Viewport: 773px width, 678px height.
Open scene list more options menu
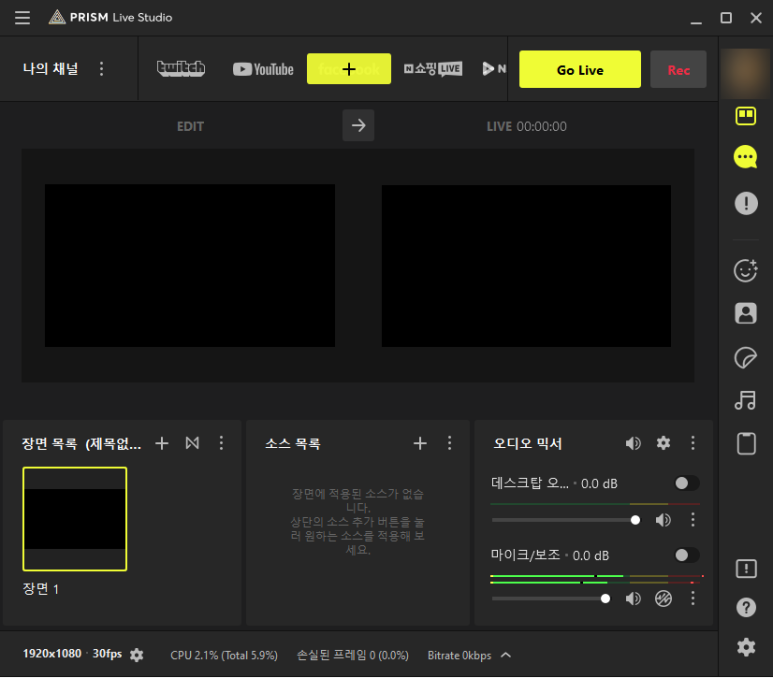(x=221, y=443)
